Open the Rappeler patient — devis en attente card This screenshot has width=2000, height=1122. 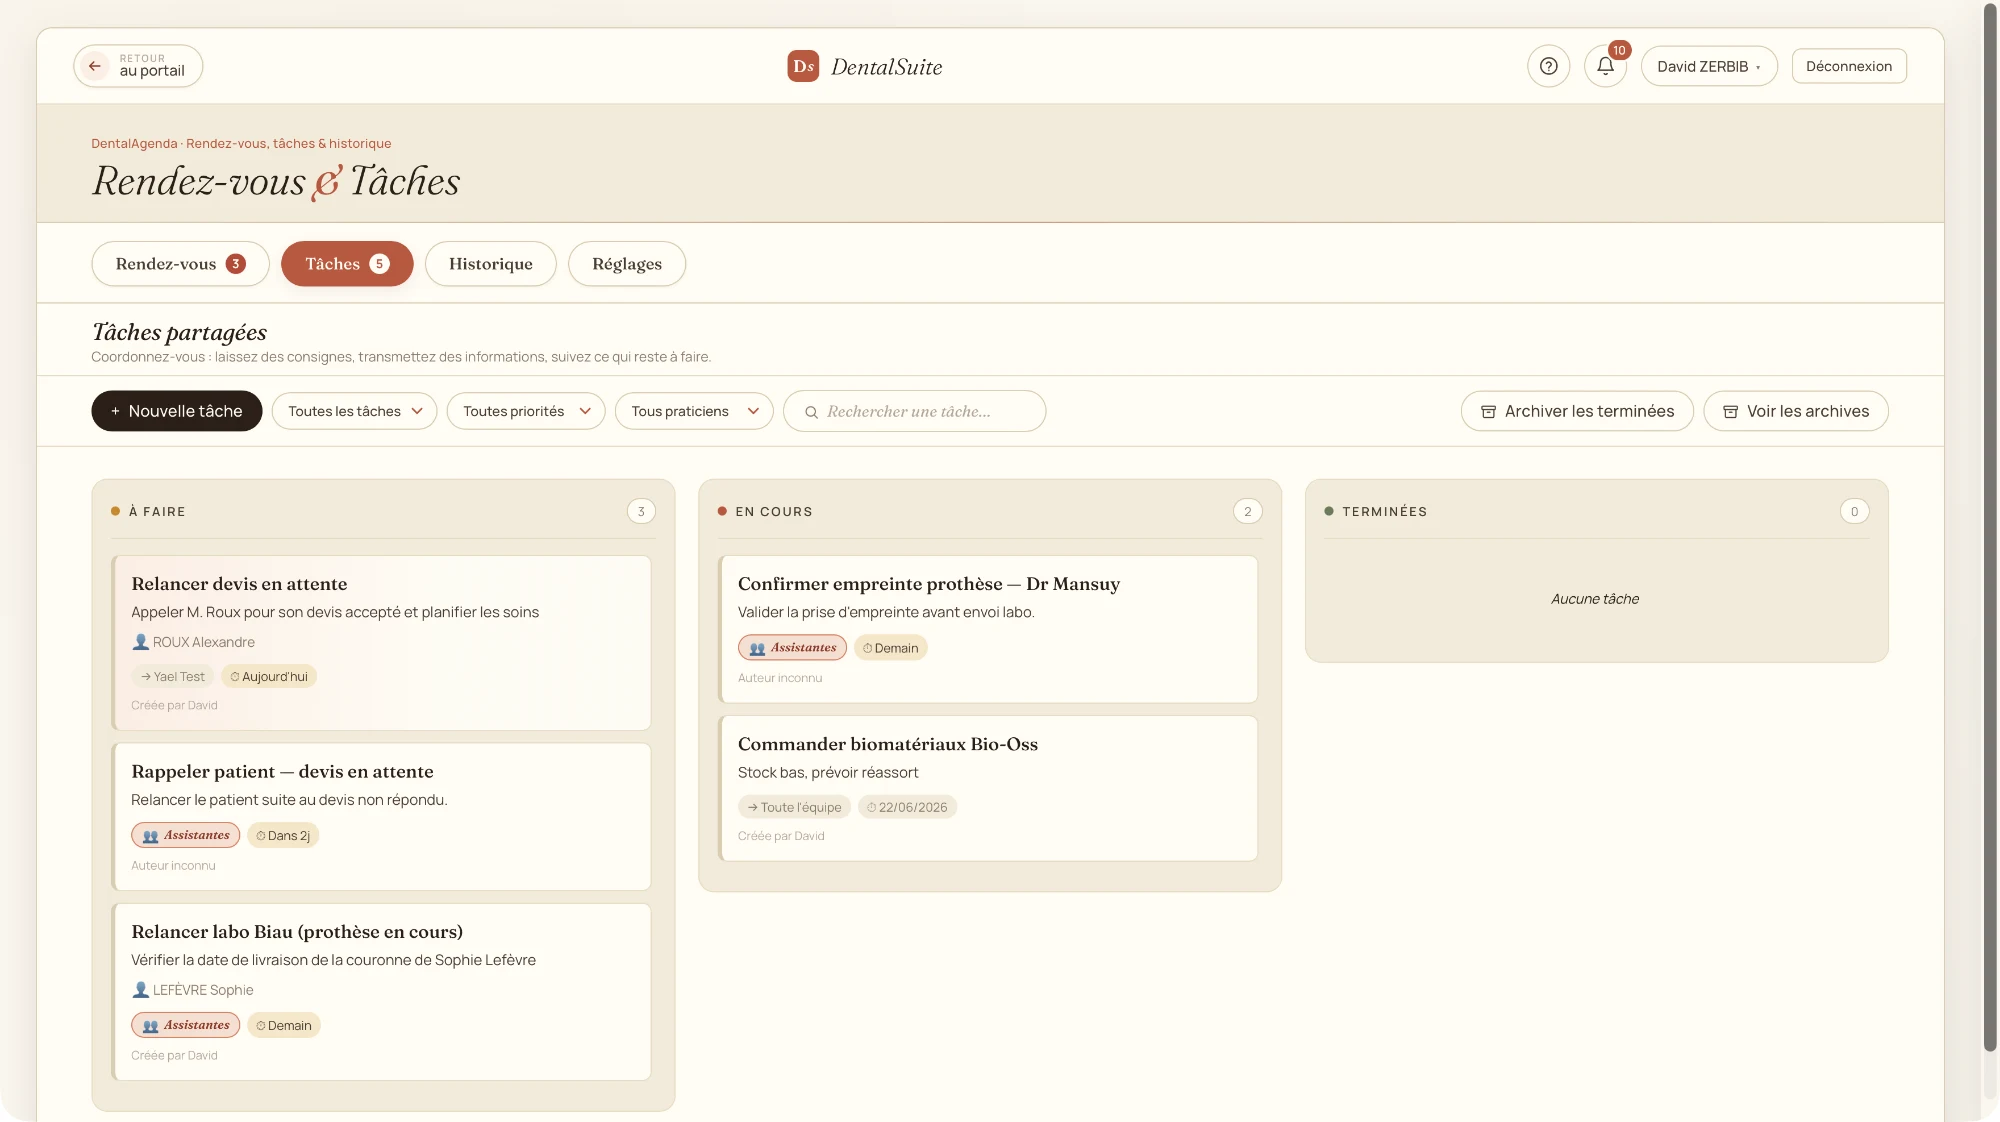tap(382, 817)
